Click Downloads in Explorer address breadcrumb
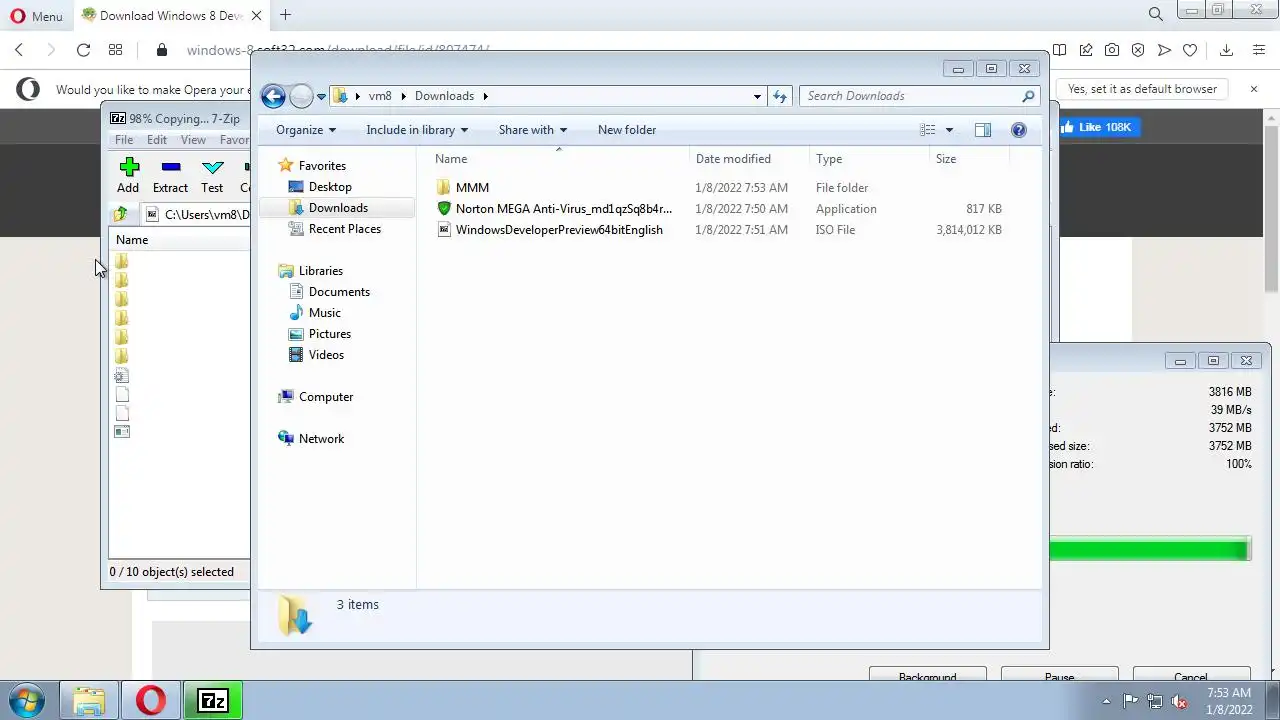 [x=444, y=96]
